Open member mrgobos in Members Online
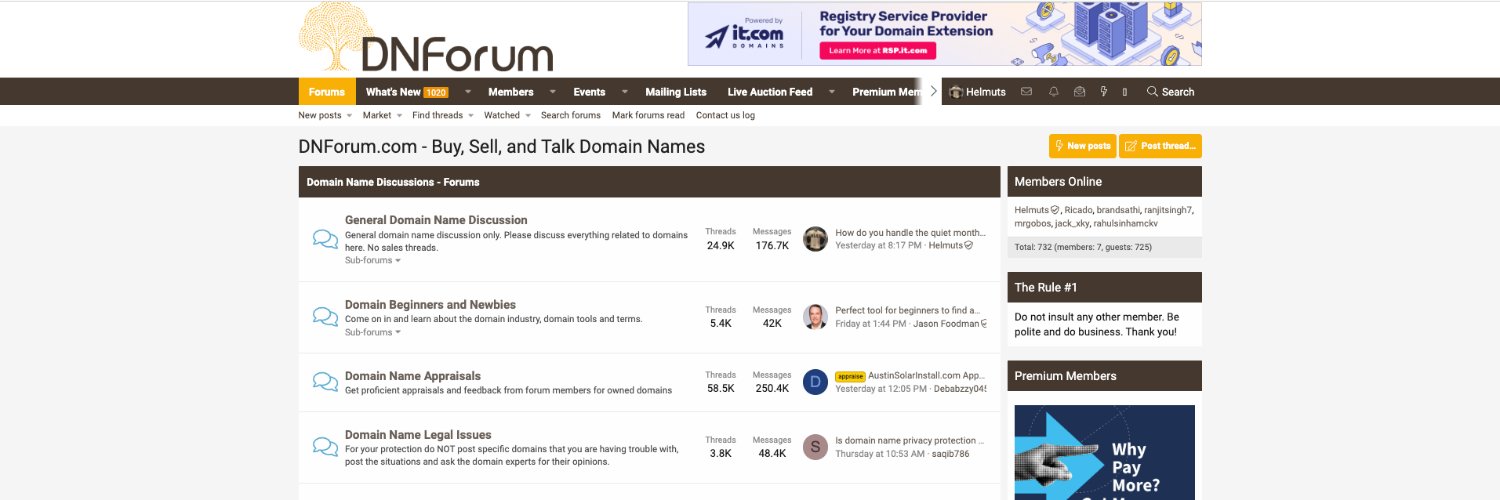Screen dimensions: 1500x500 point(1031,223)
